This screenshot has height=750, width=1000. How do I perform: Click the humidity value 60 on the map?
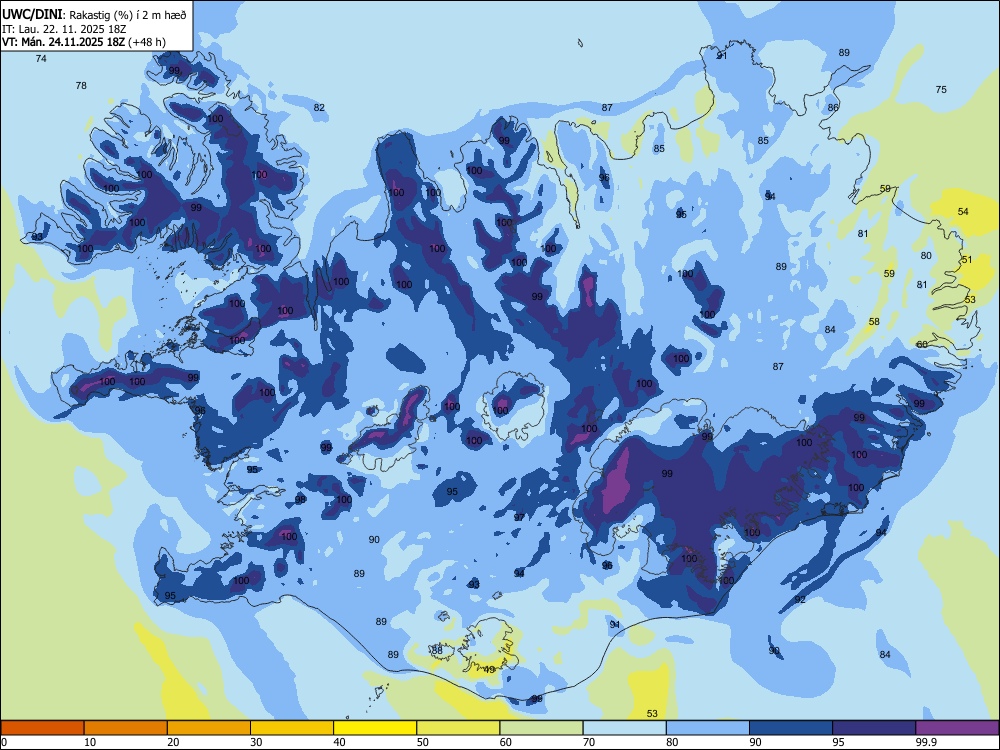point(922,345)
